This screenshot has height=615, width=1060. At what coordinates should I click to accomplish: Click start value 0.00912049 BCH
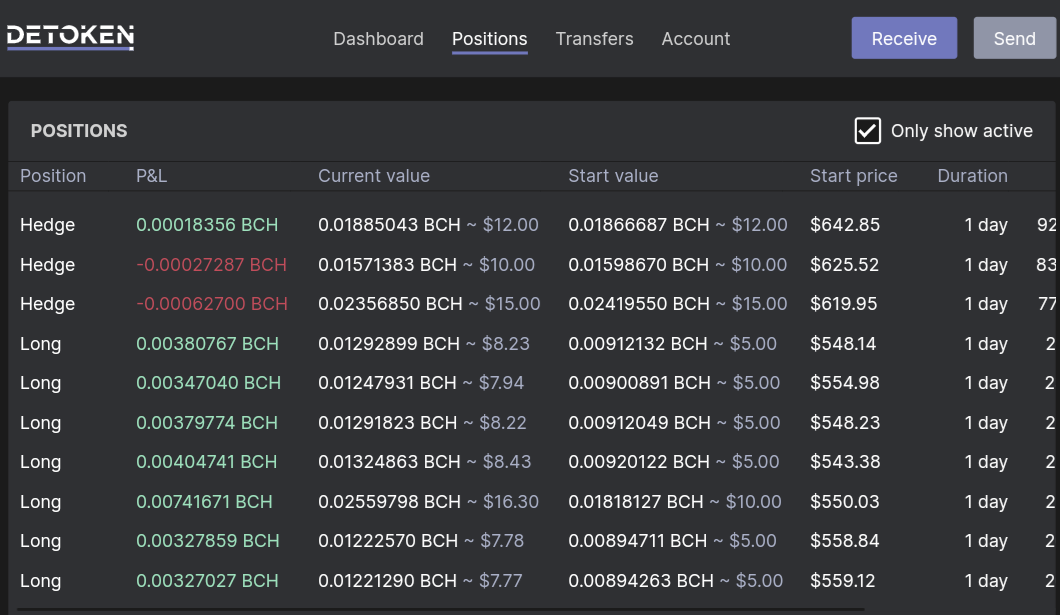click(x=640, y=422)
